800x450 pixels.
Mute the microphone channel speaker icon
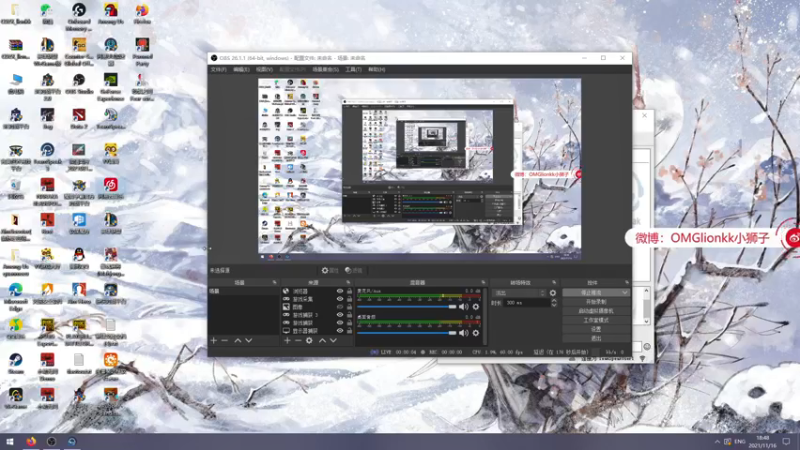click(463, 307)
